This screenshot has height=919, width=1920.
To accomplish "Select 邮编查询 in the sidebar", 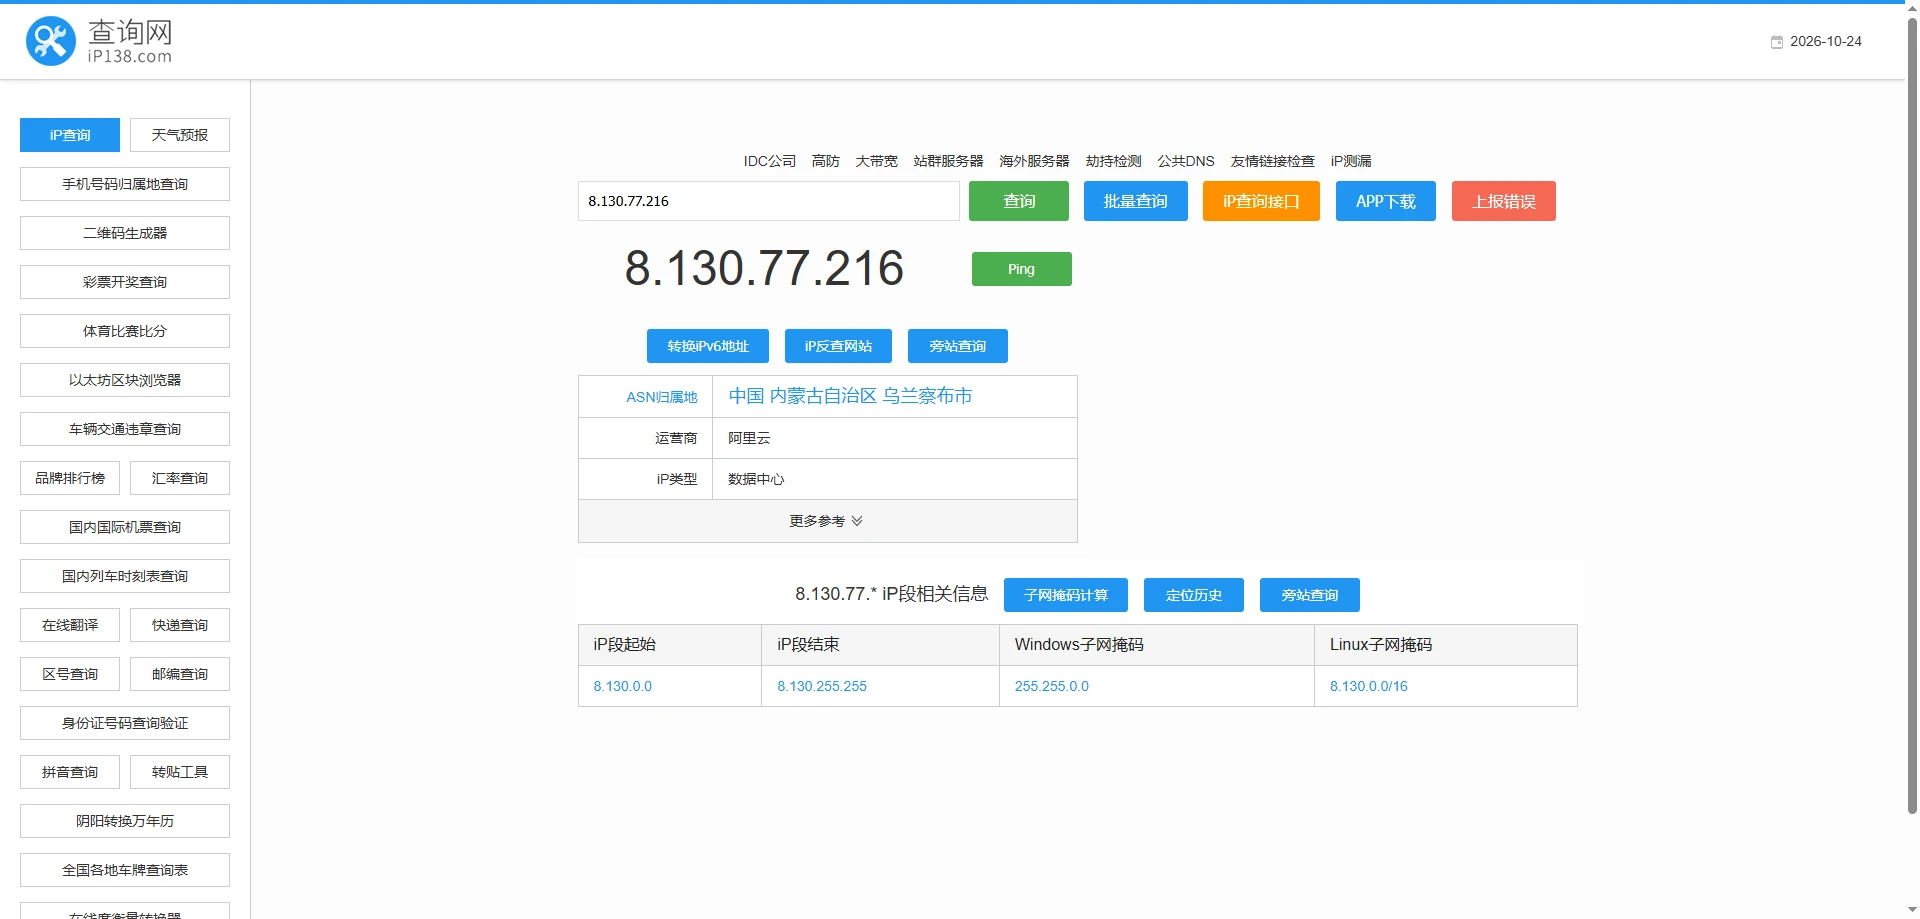I will pyautogui.click(x=180, y=674).
